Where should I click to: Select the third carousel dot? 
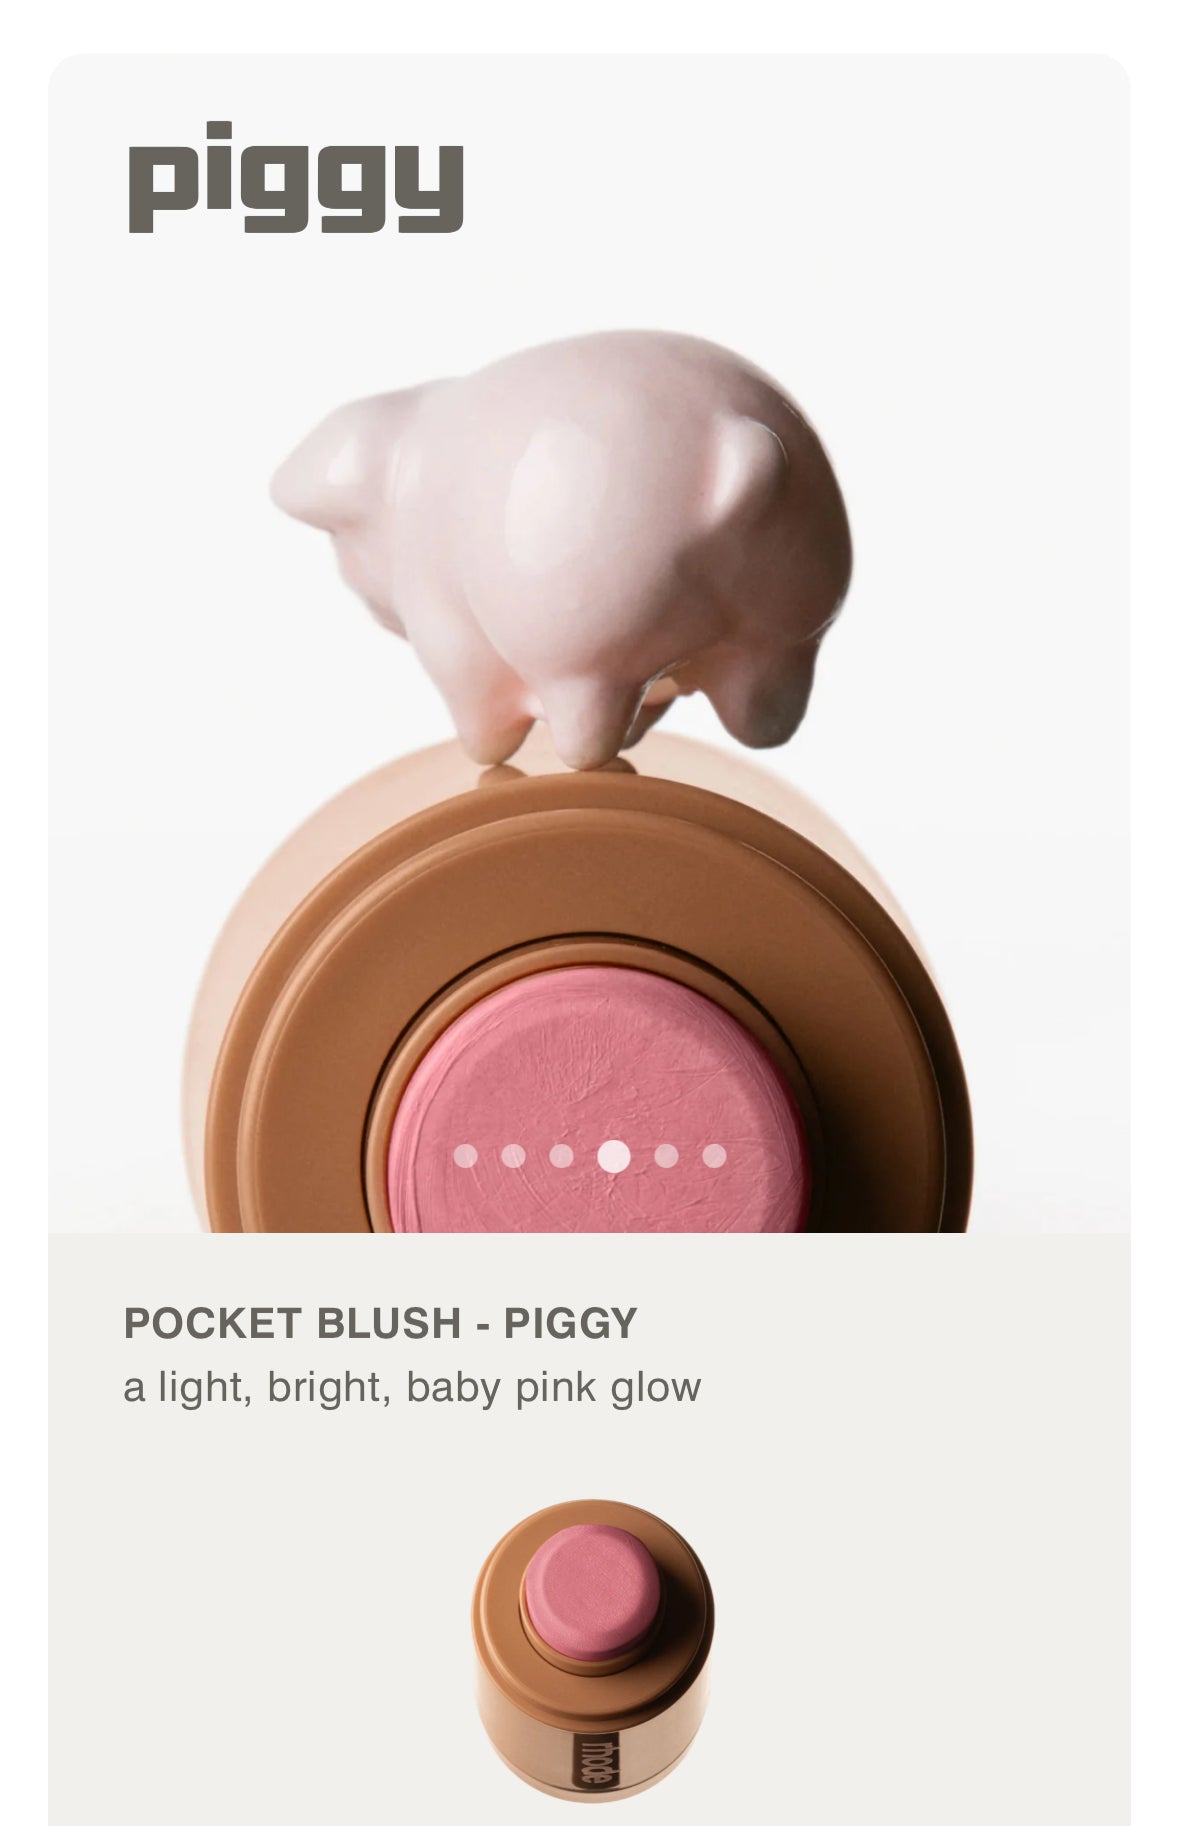(561, 1156)
